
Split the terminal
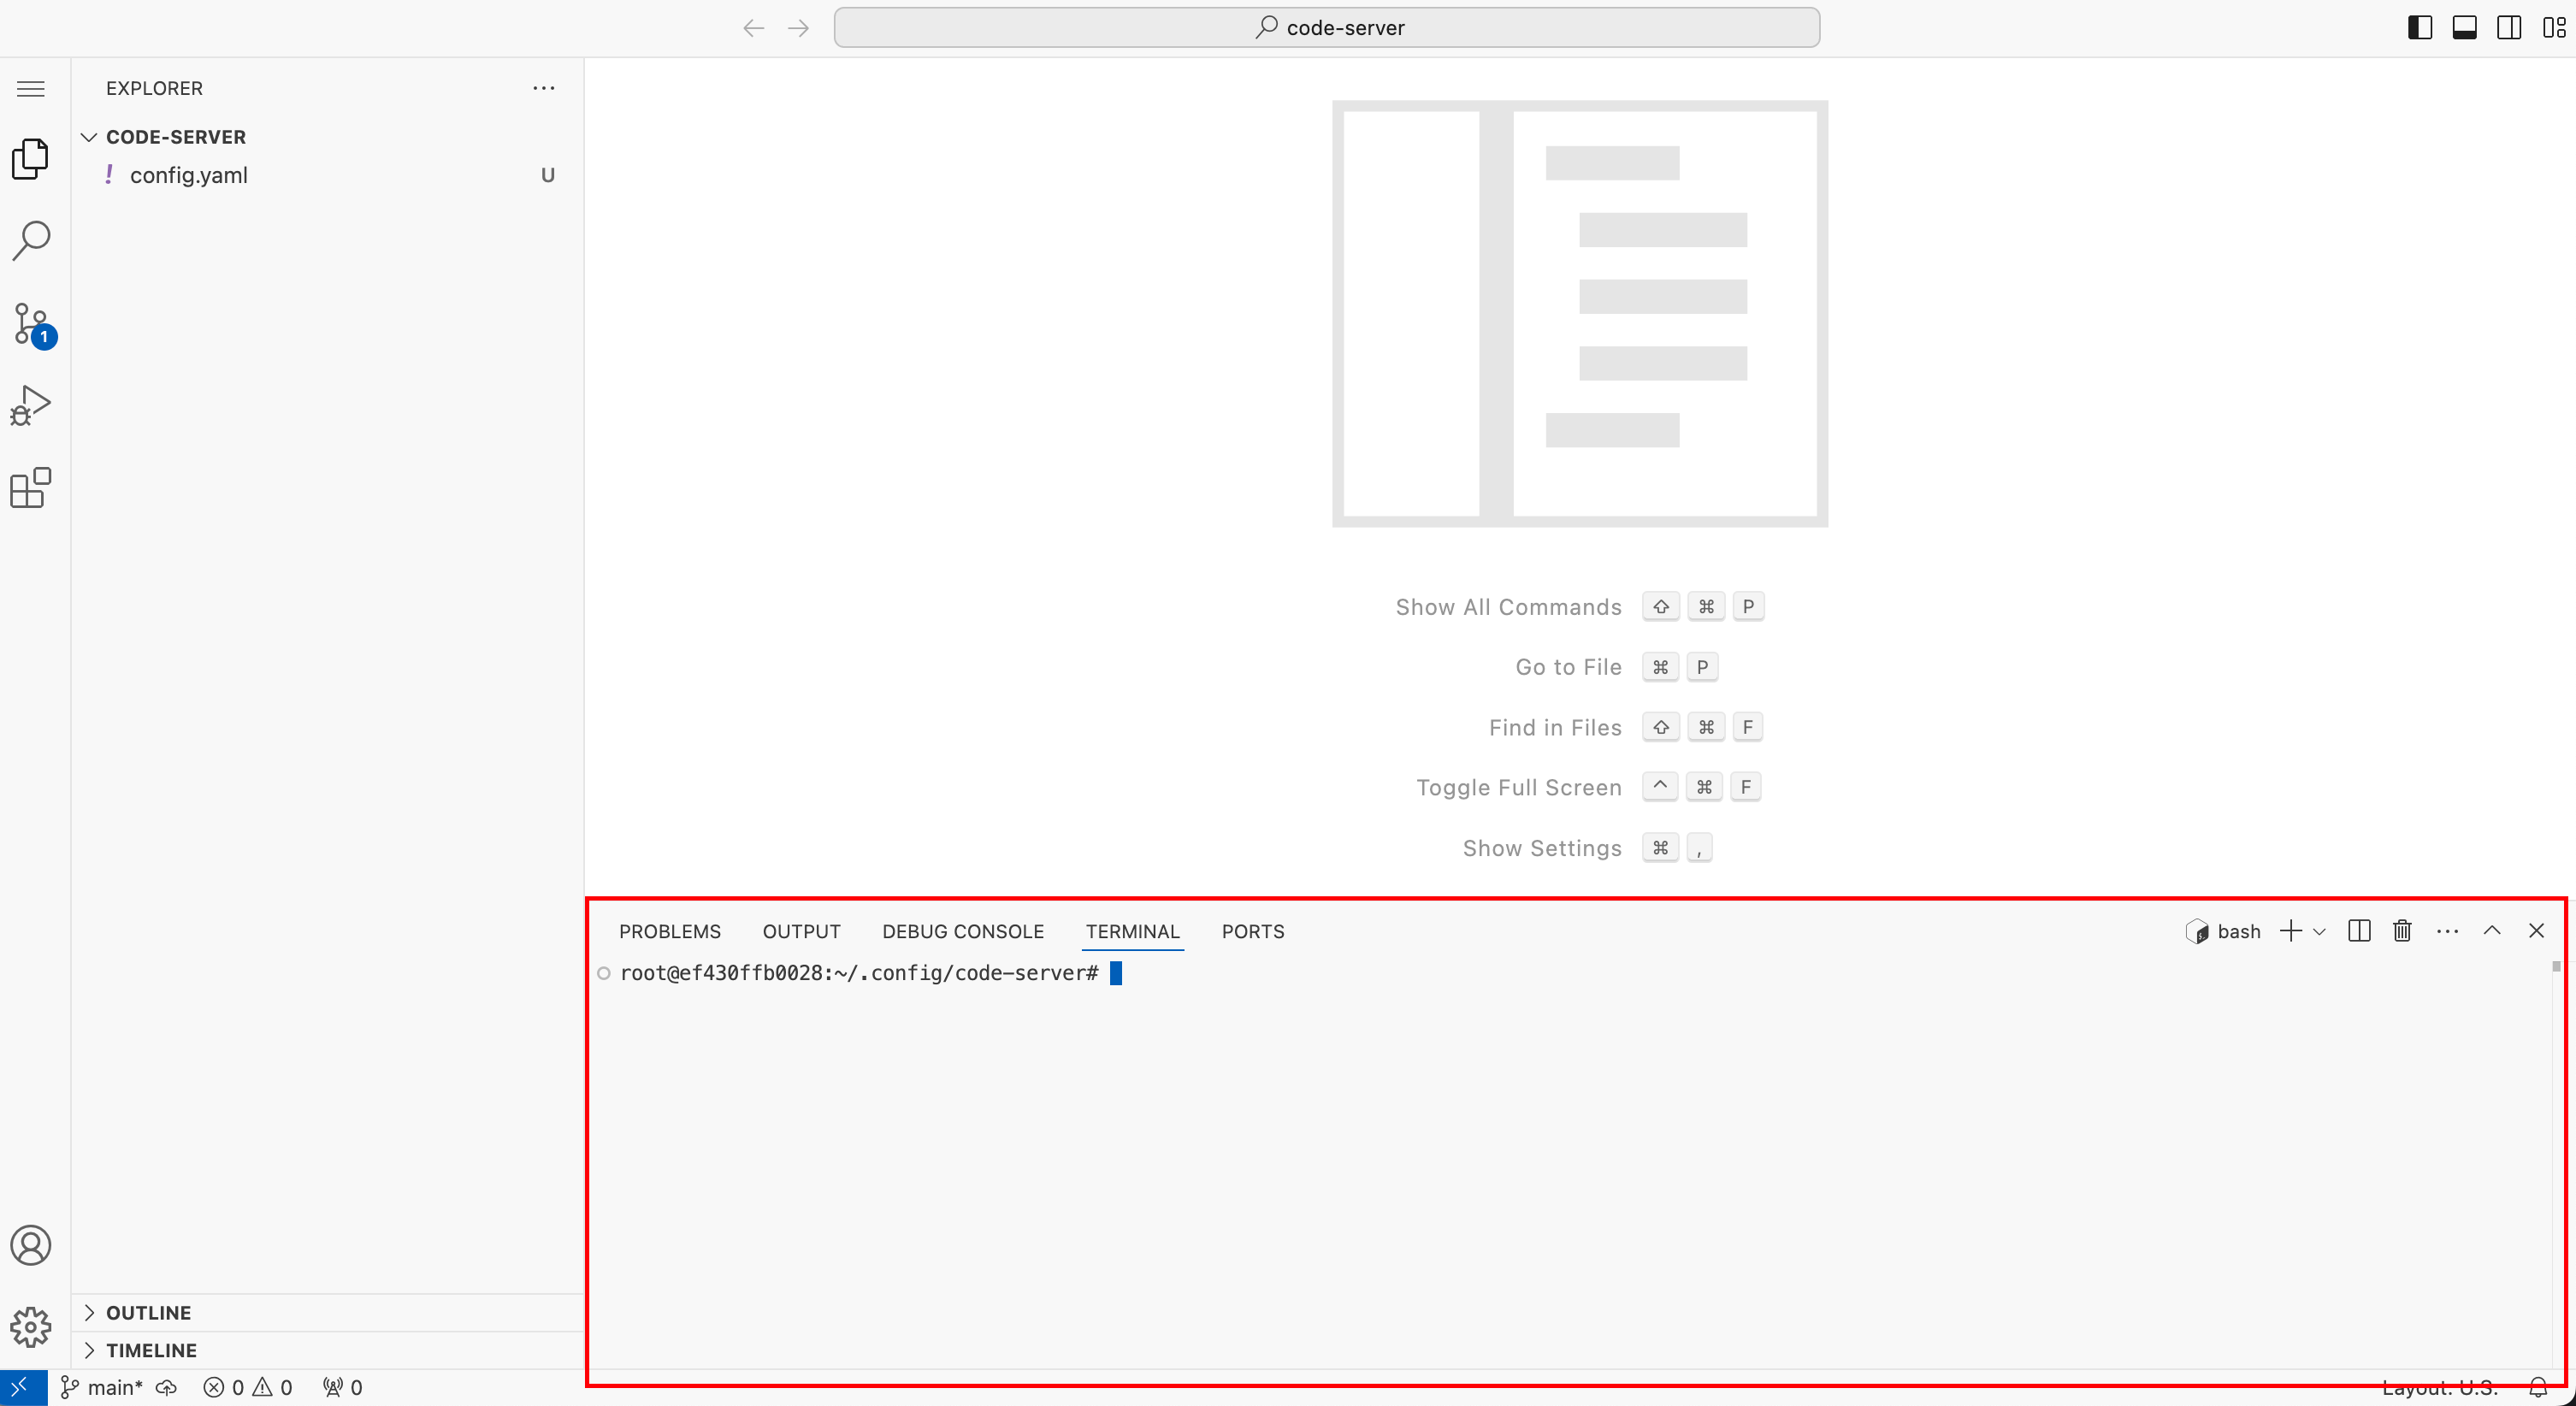coord(2359,931)
